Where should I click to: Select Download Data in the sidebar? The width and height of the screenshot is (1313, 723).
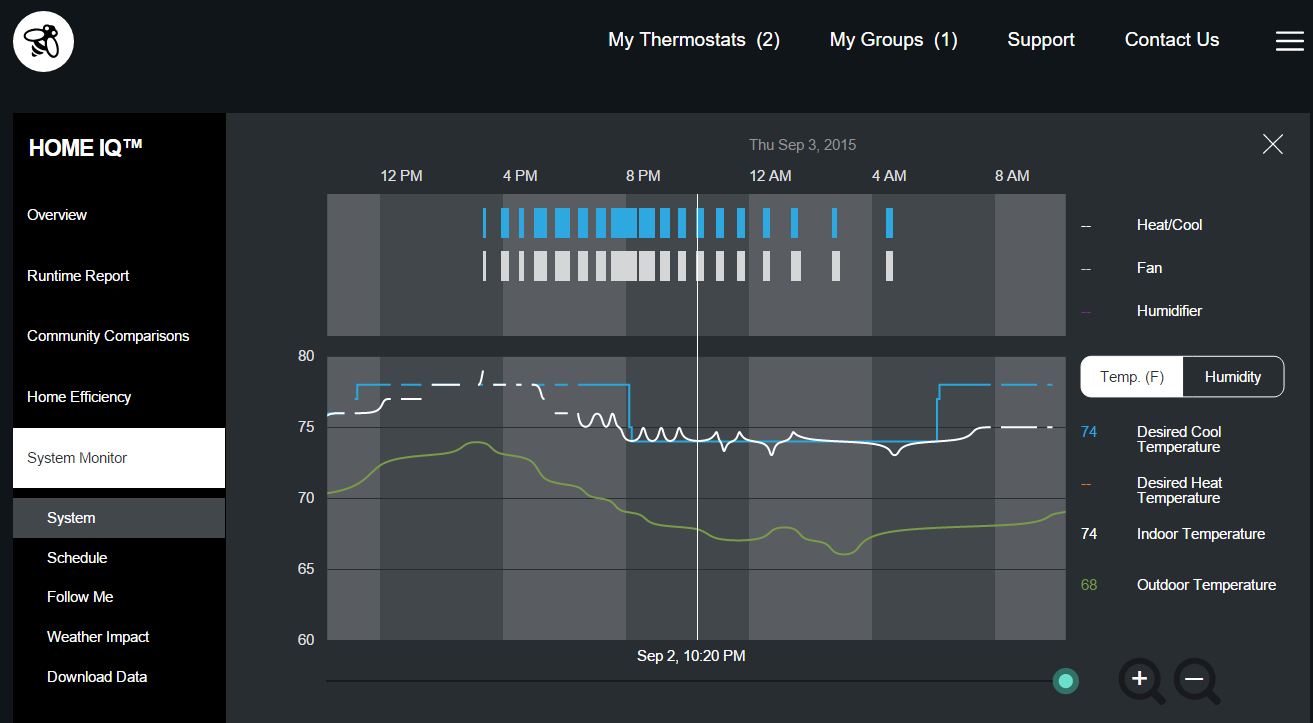[97, 677]
